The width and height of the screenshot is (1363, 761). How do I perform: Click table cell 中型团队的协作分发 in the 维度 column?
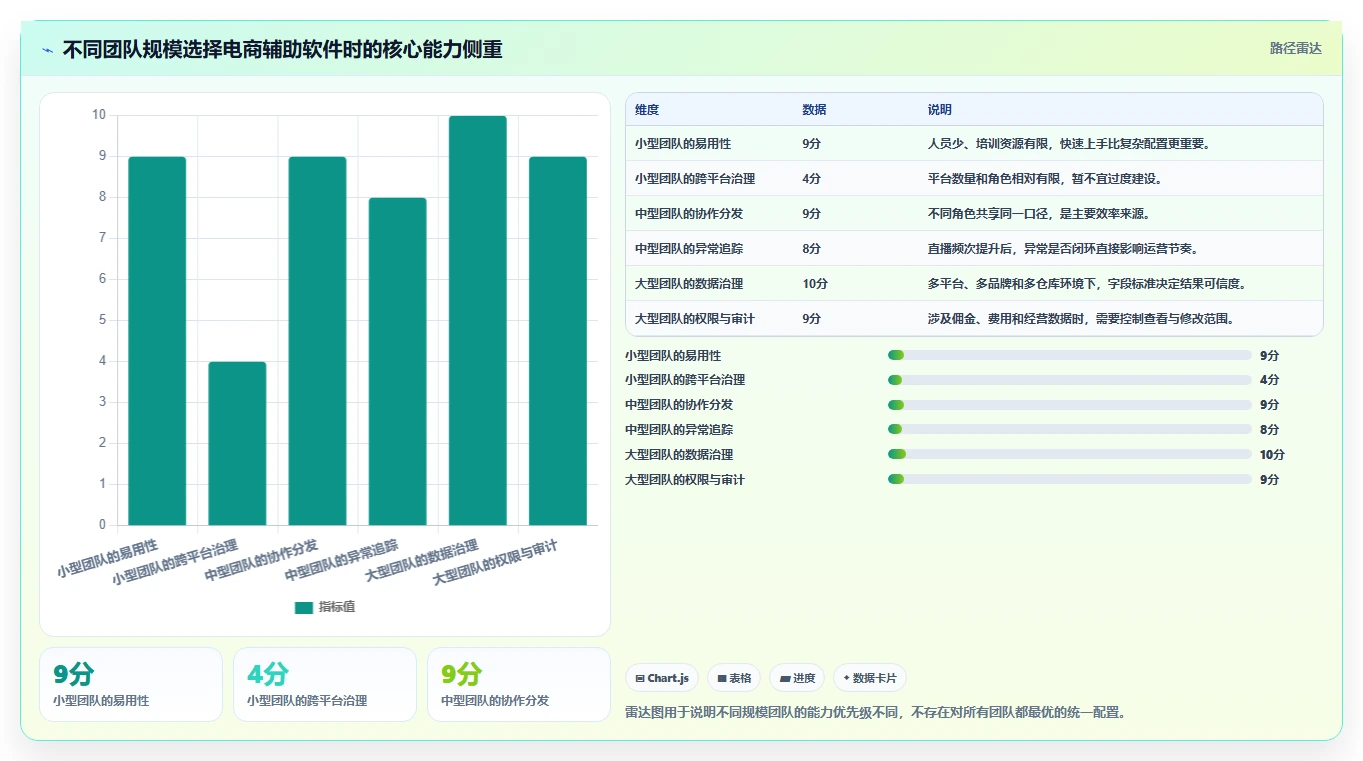coord(689,214)
